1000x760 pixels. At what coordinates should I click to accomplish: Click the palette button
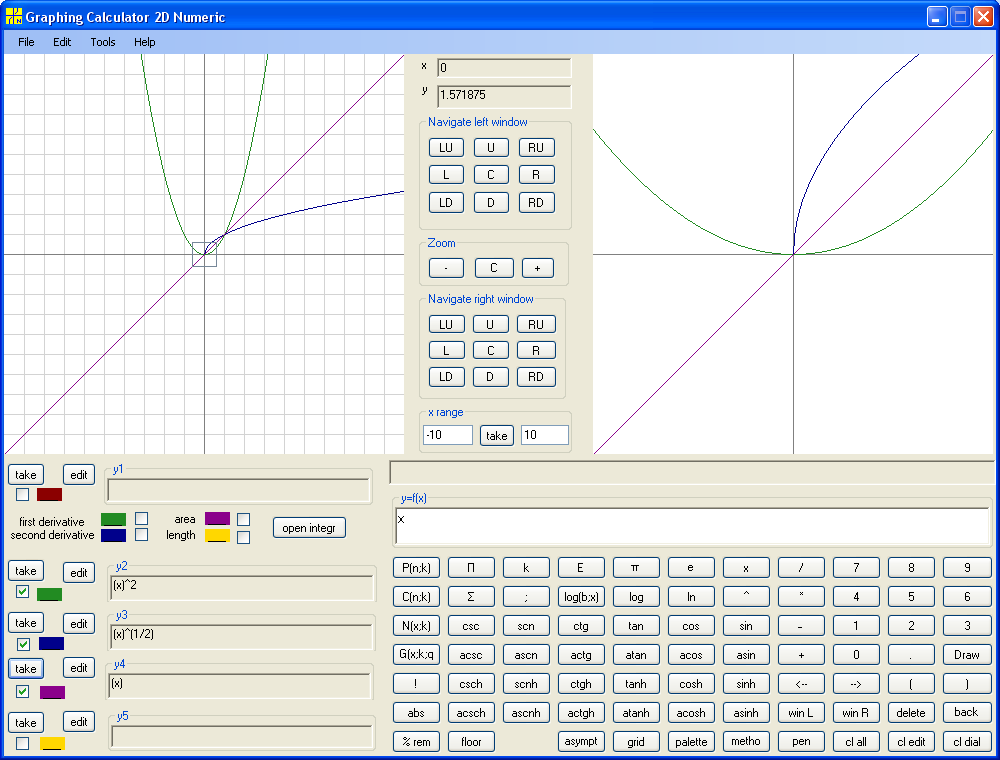[x=691, y=742]
